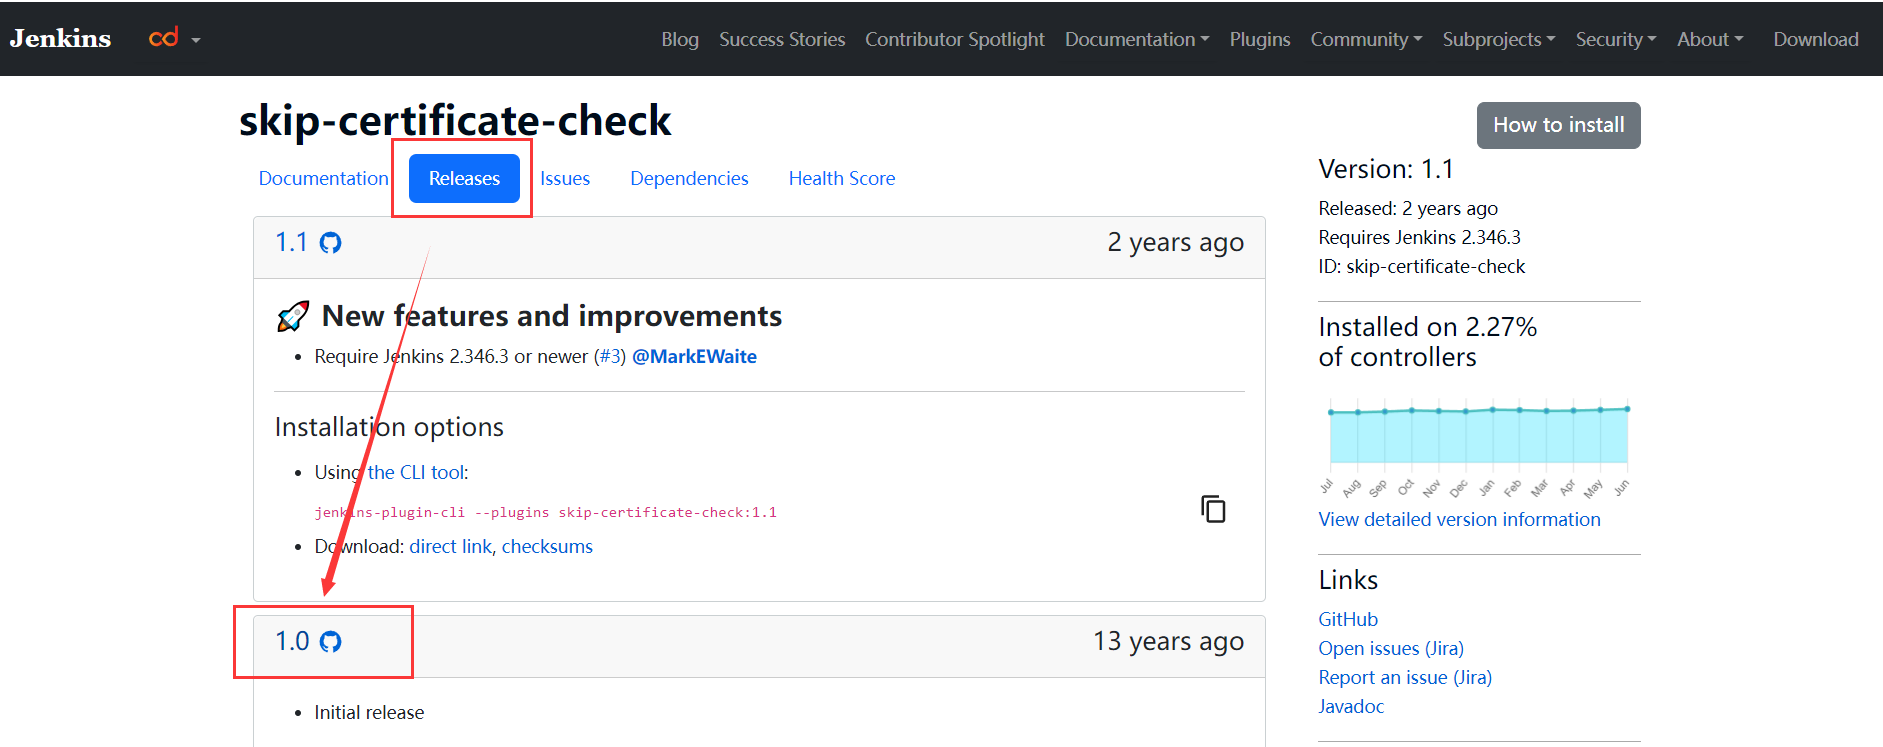Screen dimensions: 1883x747
Task: Click the '13 years ago' release date
Action: point(1168,642)
